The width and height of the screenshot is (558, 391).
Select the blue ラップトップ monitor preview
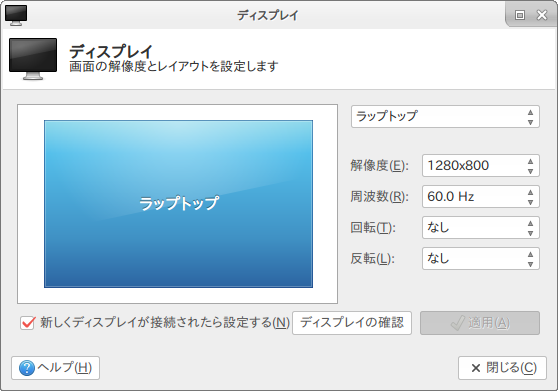[178, 204]
